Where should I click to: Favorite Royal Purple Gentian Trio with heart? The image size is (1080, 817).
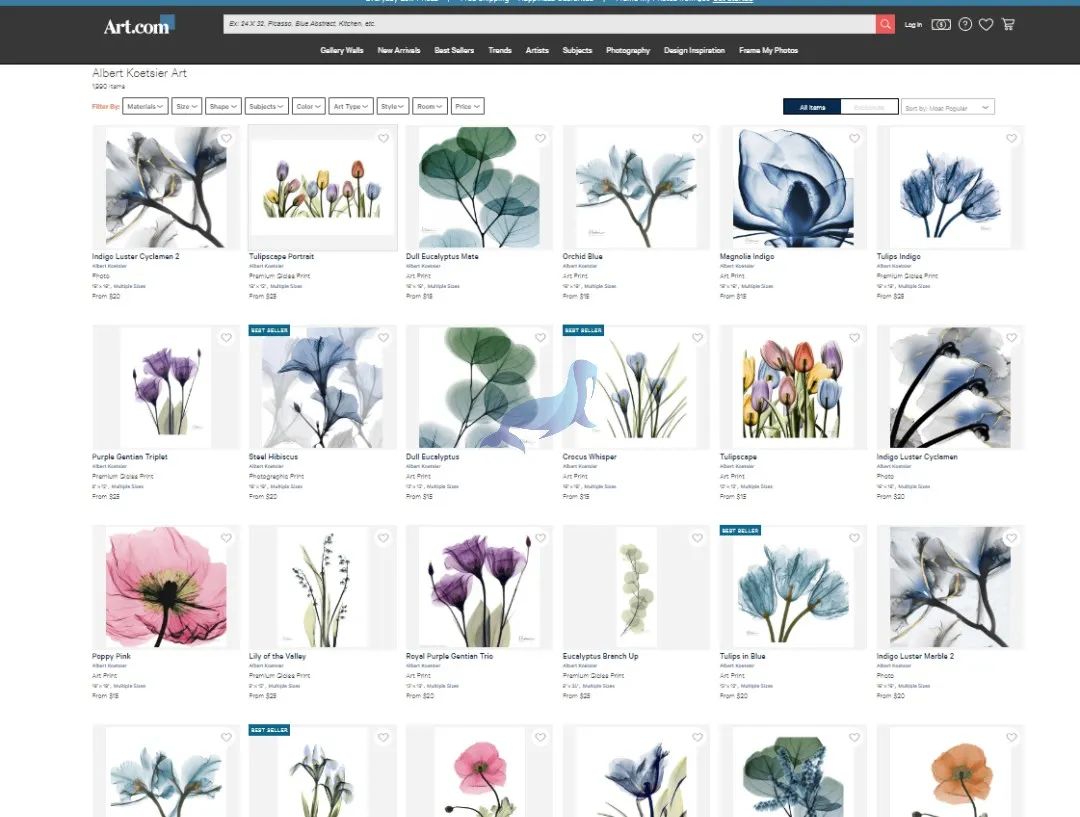click(x=540, y=538)
